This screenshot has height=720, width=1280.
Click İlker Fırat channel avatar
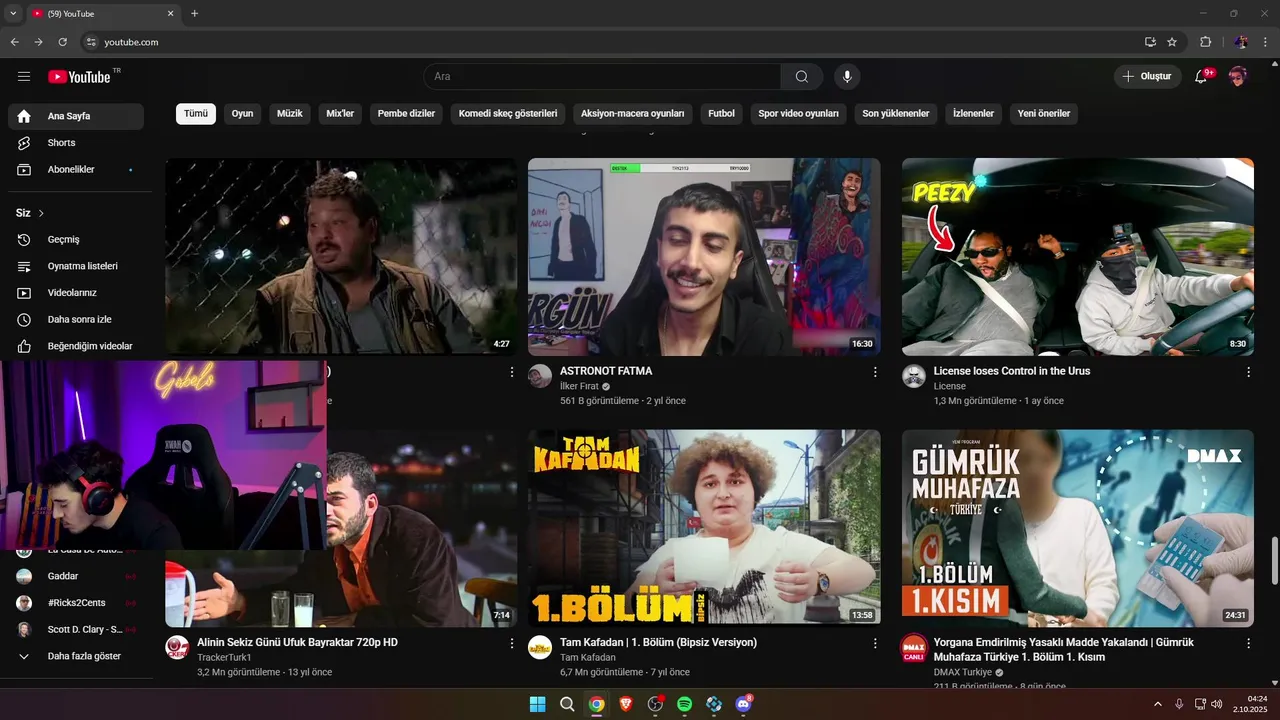pyautogui.click(x=540, y=376)
